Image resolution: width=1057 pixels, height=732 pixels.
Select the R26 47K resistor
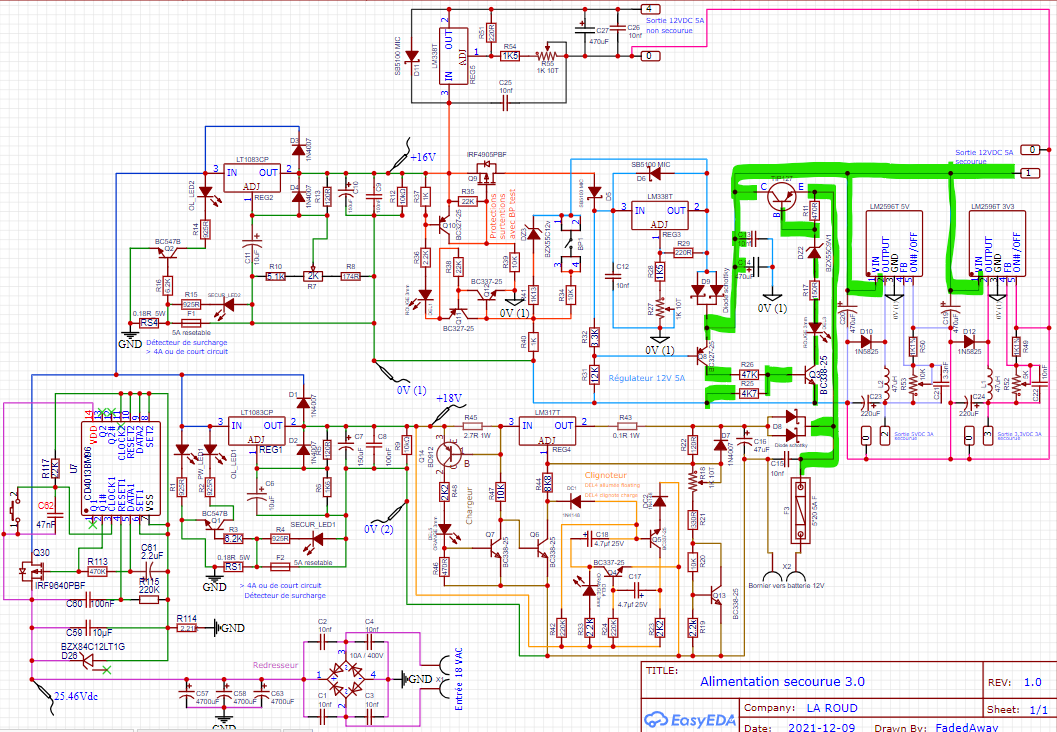tap(749, 374)
